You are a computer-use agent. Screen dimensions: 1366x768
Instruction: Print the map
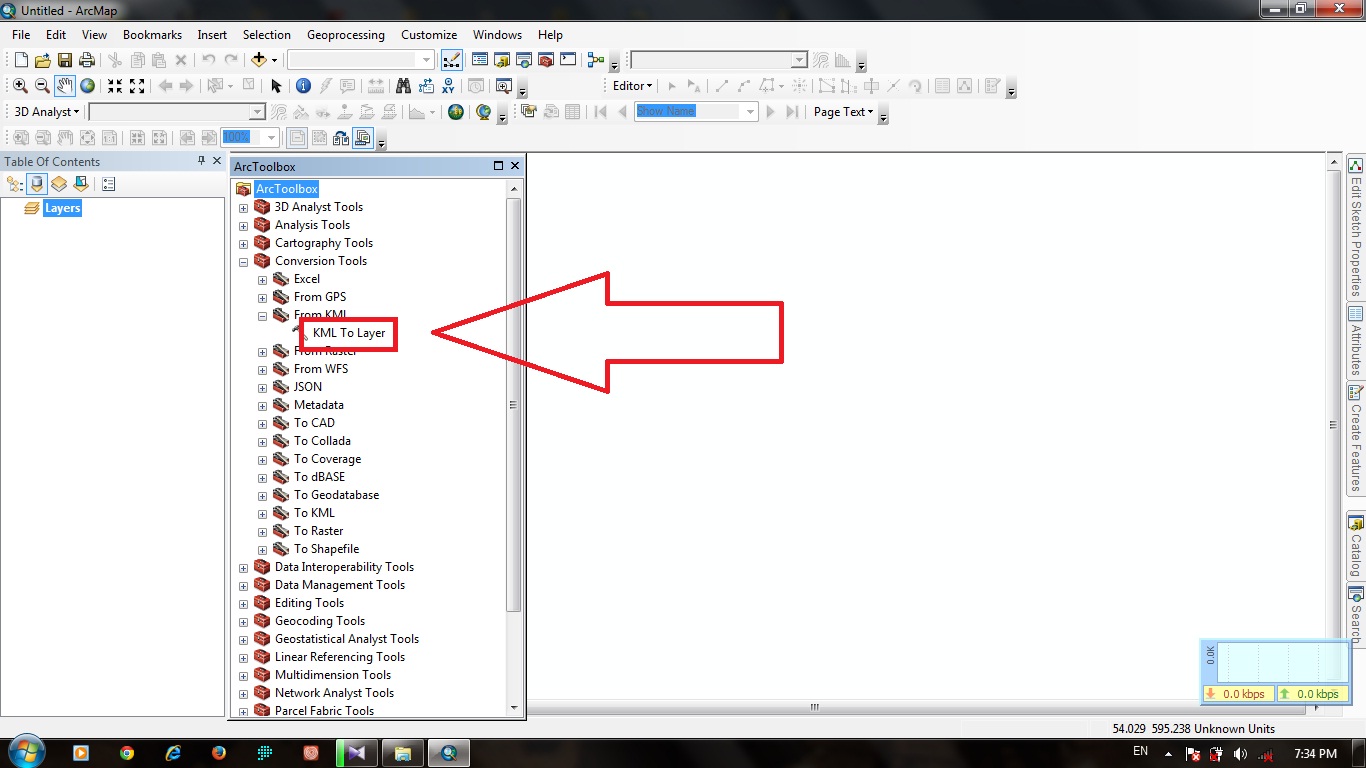(86, 60)
